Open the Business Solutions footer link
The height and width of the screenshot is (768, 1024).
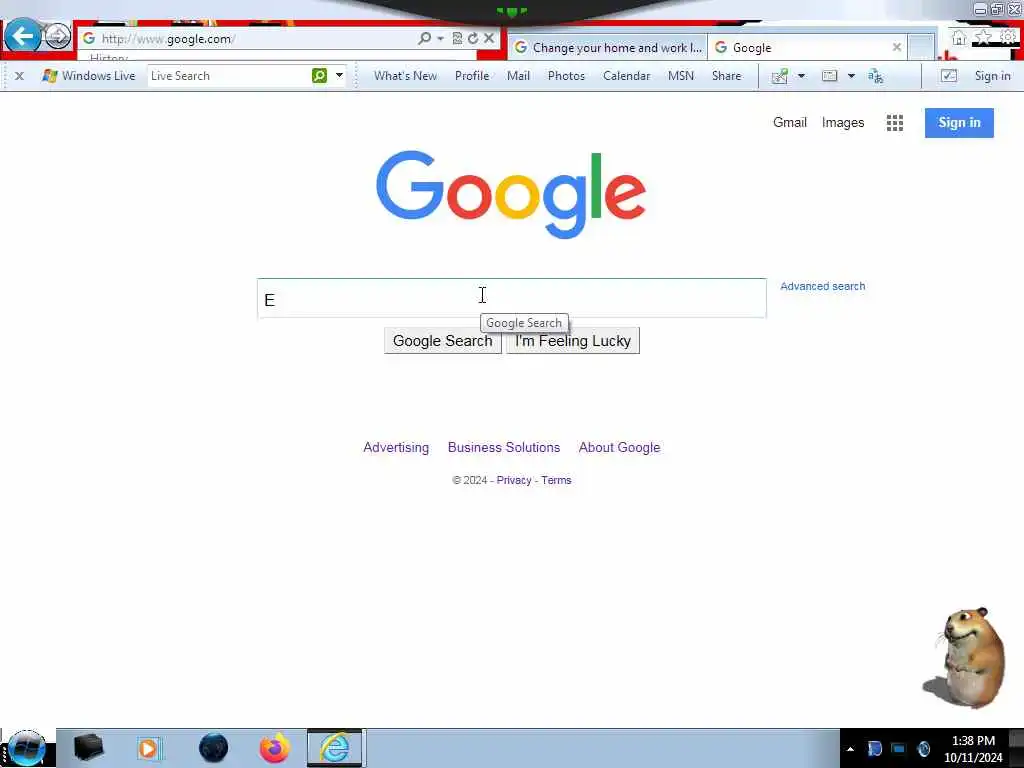tap(504, 447)
